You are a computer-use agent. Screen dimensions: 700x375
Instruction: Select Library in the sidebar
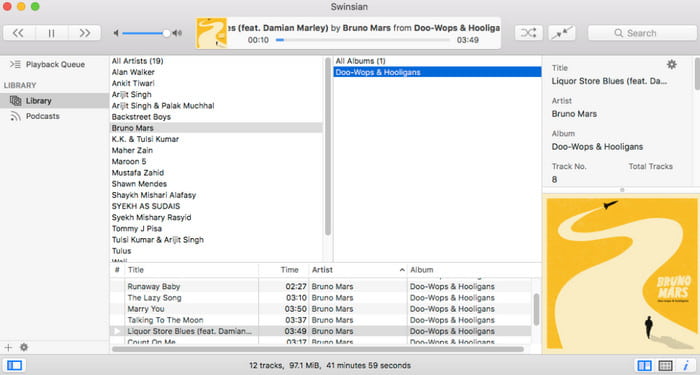point(54,101)
